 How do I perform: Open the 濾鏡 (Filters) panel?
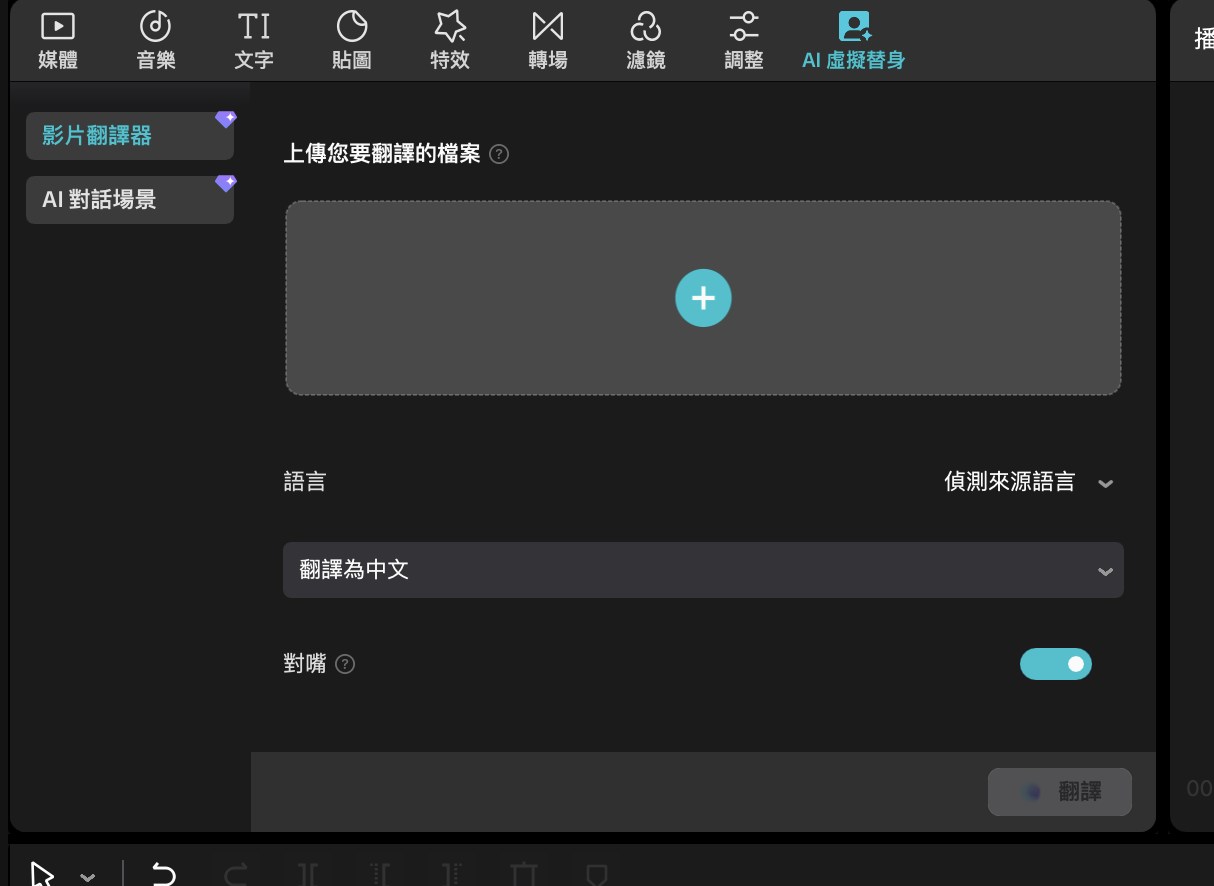pyautogui.click(x=646, y=41)
